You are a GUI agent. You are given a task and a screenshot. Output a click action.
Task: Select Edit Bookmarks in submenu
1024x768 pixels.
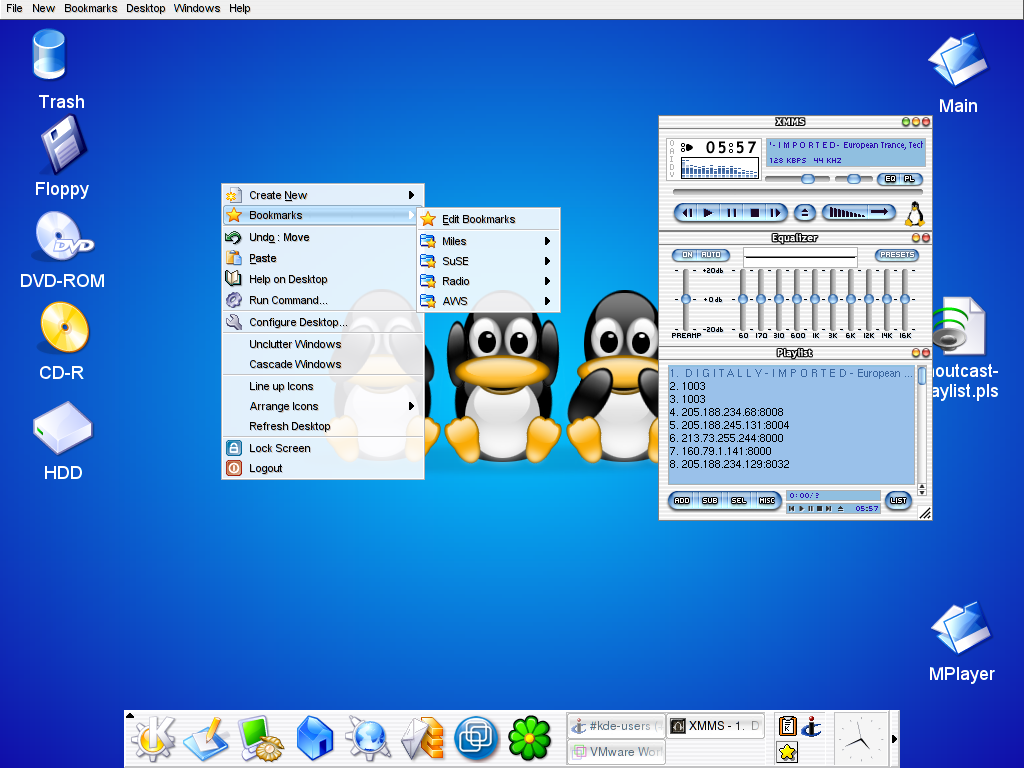click(488, 219)
